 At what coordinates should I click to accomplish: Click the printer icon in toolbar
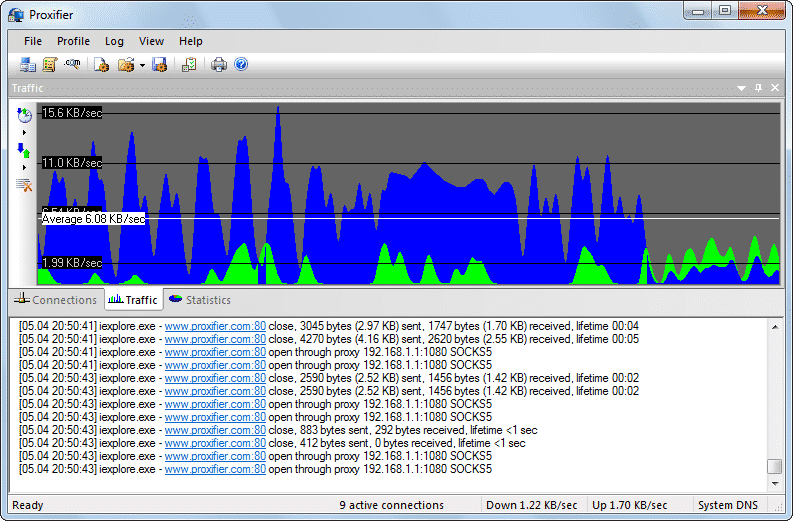click(219, 65)
